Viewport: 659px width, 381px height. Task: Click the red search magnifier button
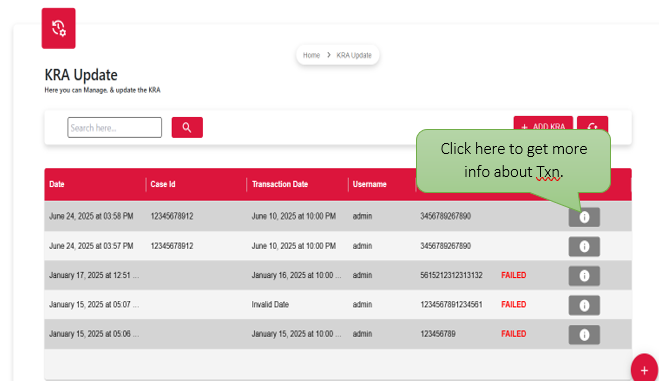(187, 127)
